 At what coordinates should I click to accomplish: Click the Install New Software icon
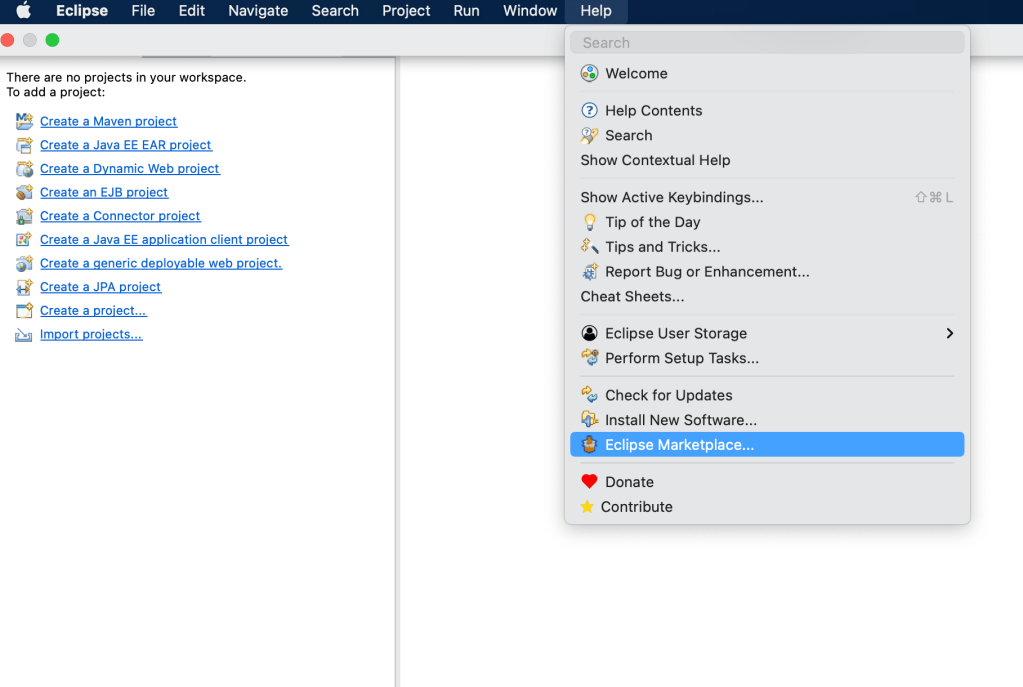click(x=590, y=420)
